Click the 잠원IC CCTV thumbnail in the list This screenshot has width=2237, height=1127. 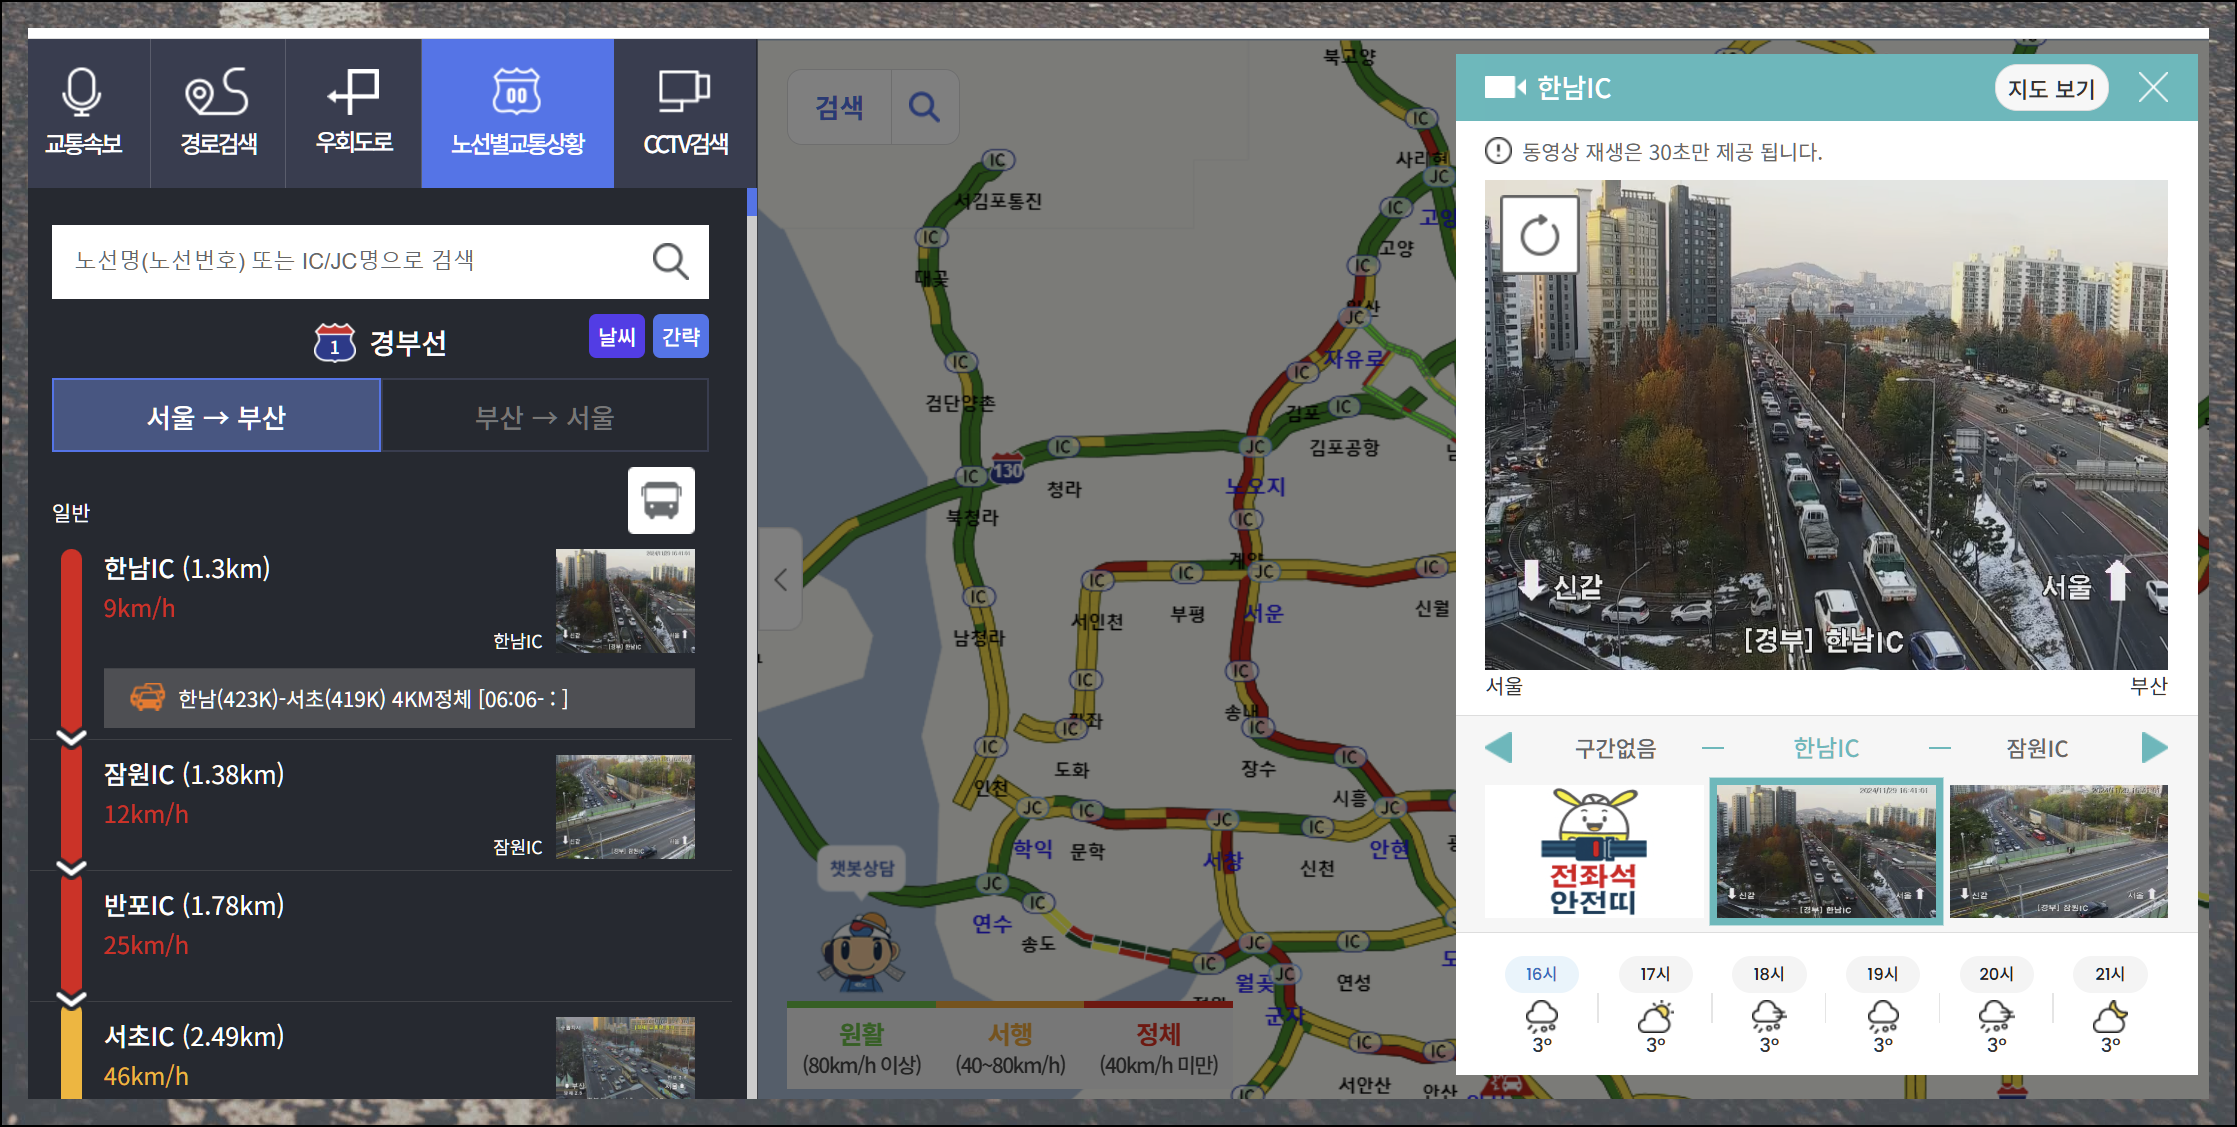[x=625, y=806]
